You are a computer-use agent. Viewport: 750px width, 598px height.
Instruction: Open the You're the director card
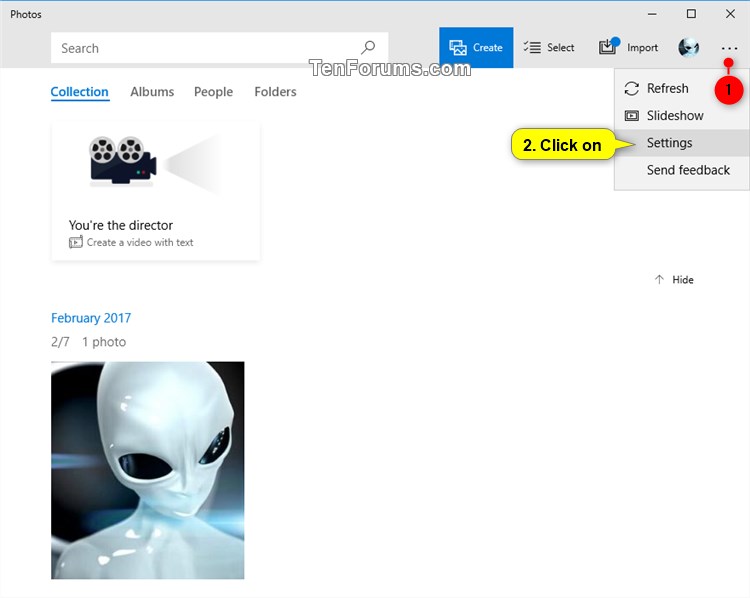(x=155, y=191)
